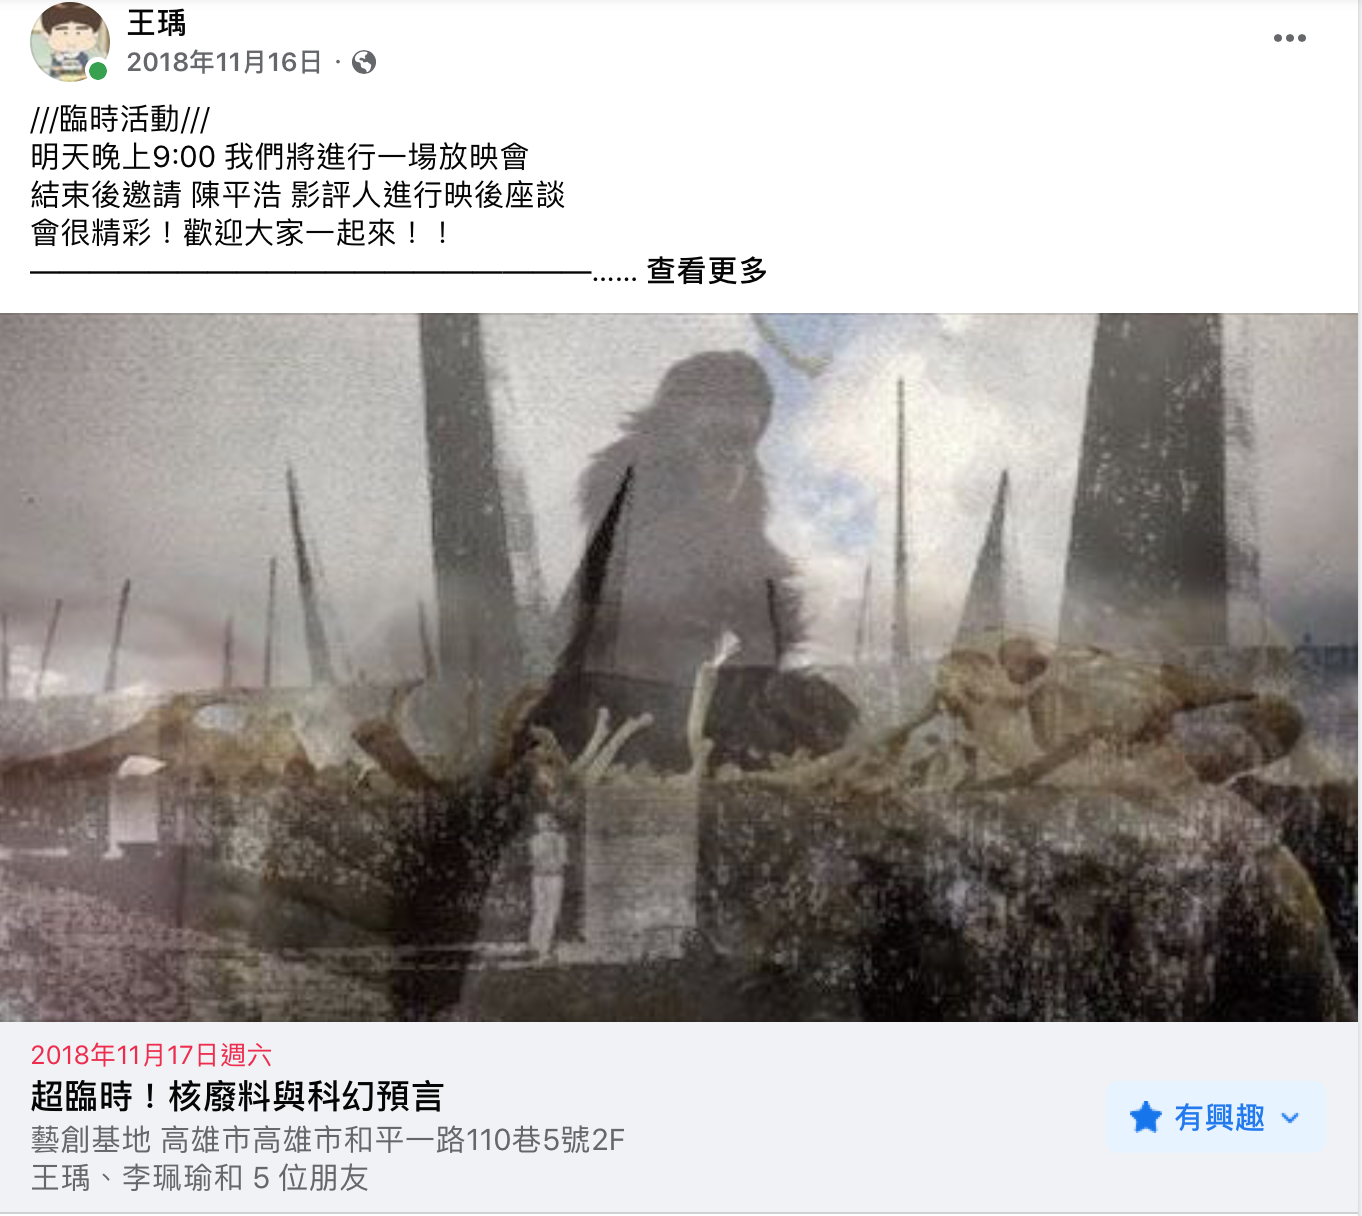This screenshot has width=1362, height=1216.
Task: Open the three-dot post options menu
Action: [1289, 38]
